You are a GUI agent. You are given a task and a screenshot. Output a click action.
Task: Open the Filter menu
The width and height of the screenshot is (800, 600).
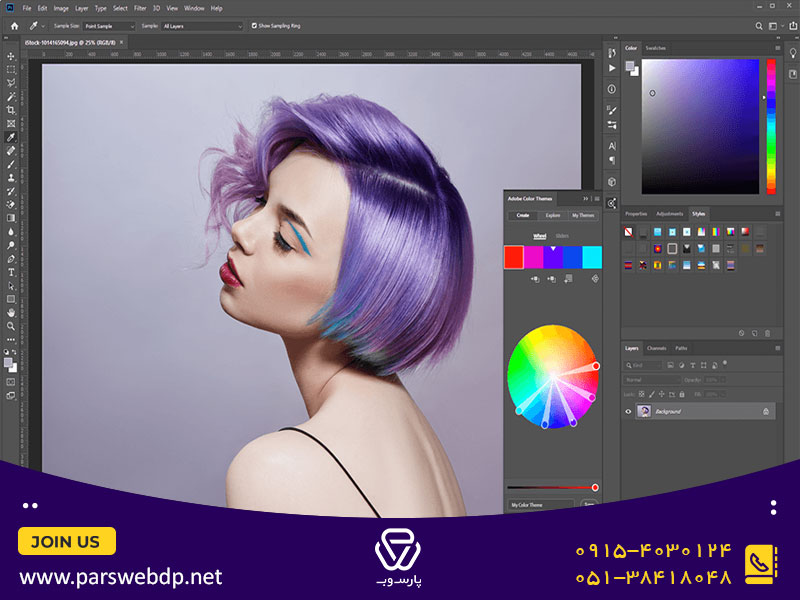point(140,8)
